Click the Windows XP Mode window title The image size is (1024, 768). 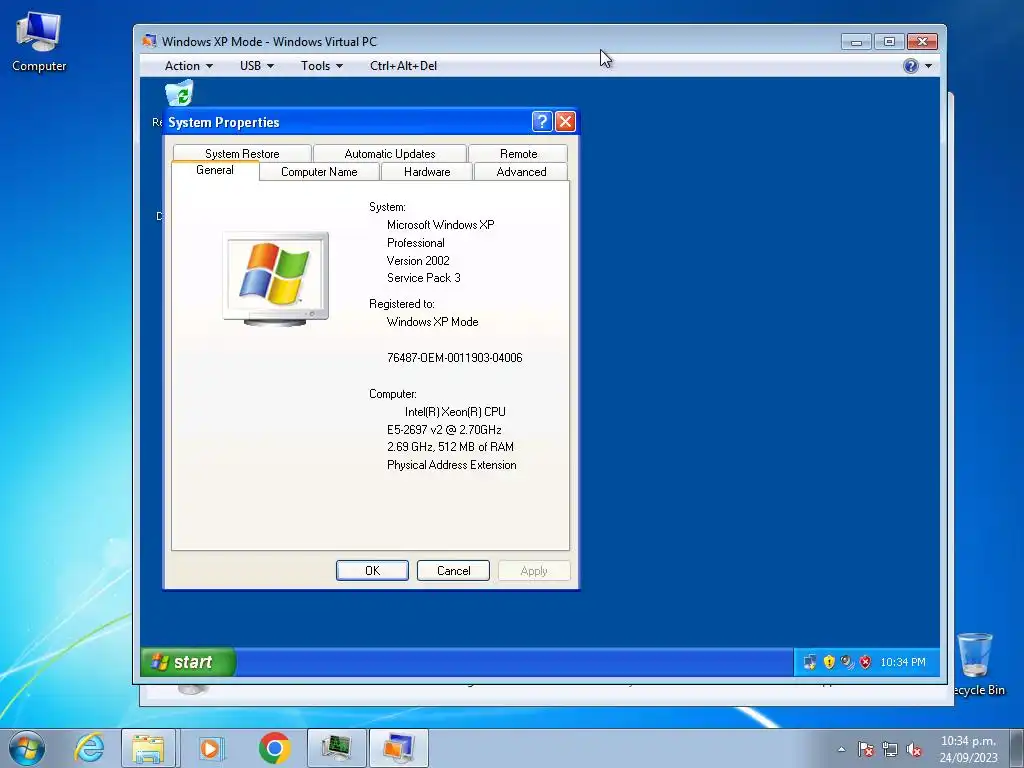click(x=269, y=42)
